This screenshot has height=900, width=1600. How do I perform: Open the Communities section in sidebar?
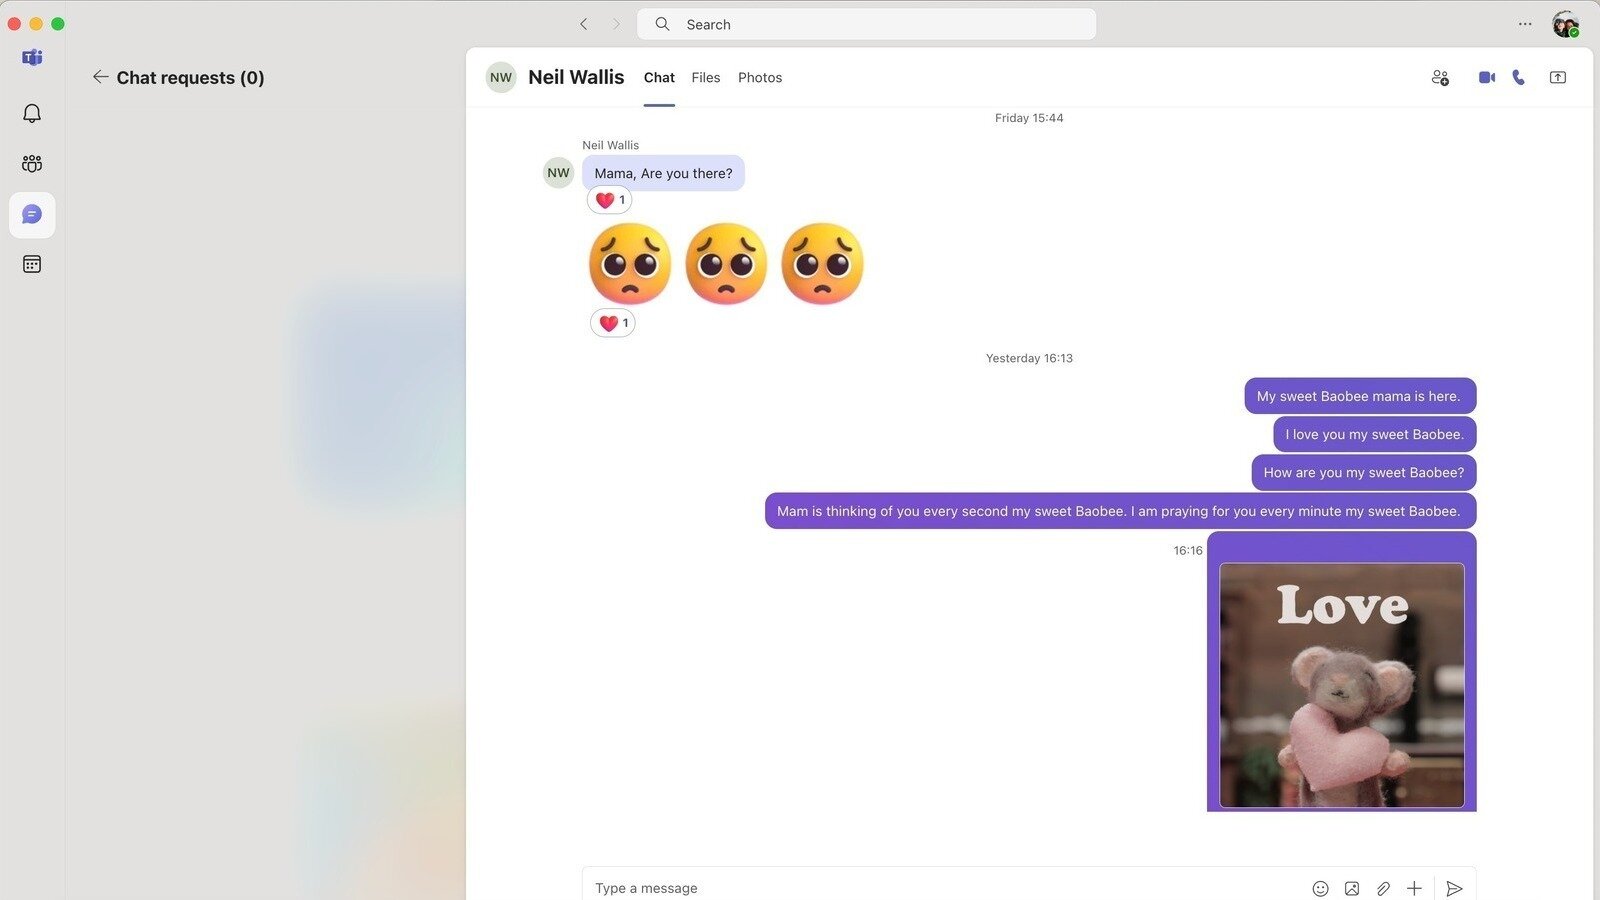tap(32, 164)
